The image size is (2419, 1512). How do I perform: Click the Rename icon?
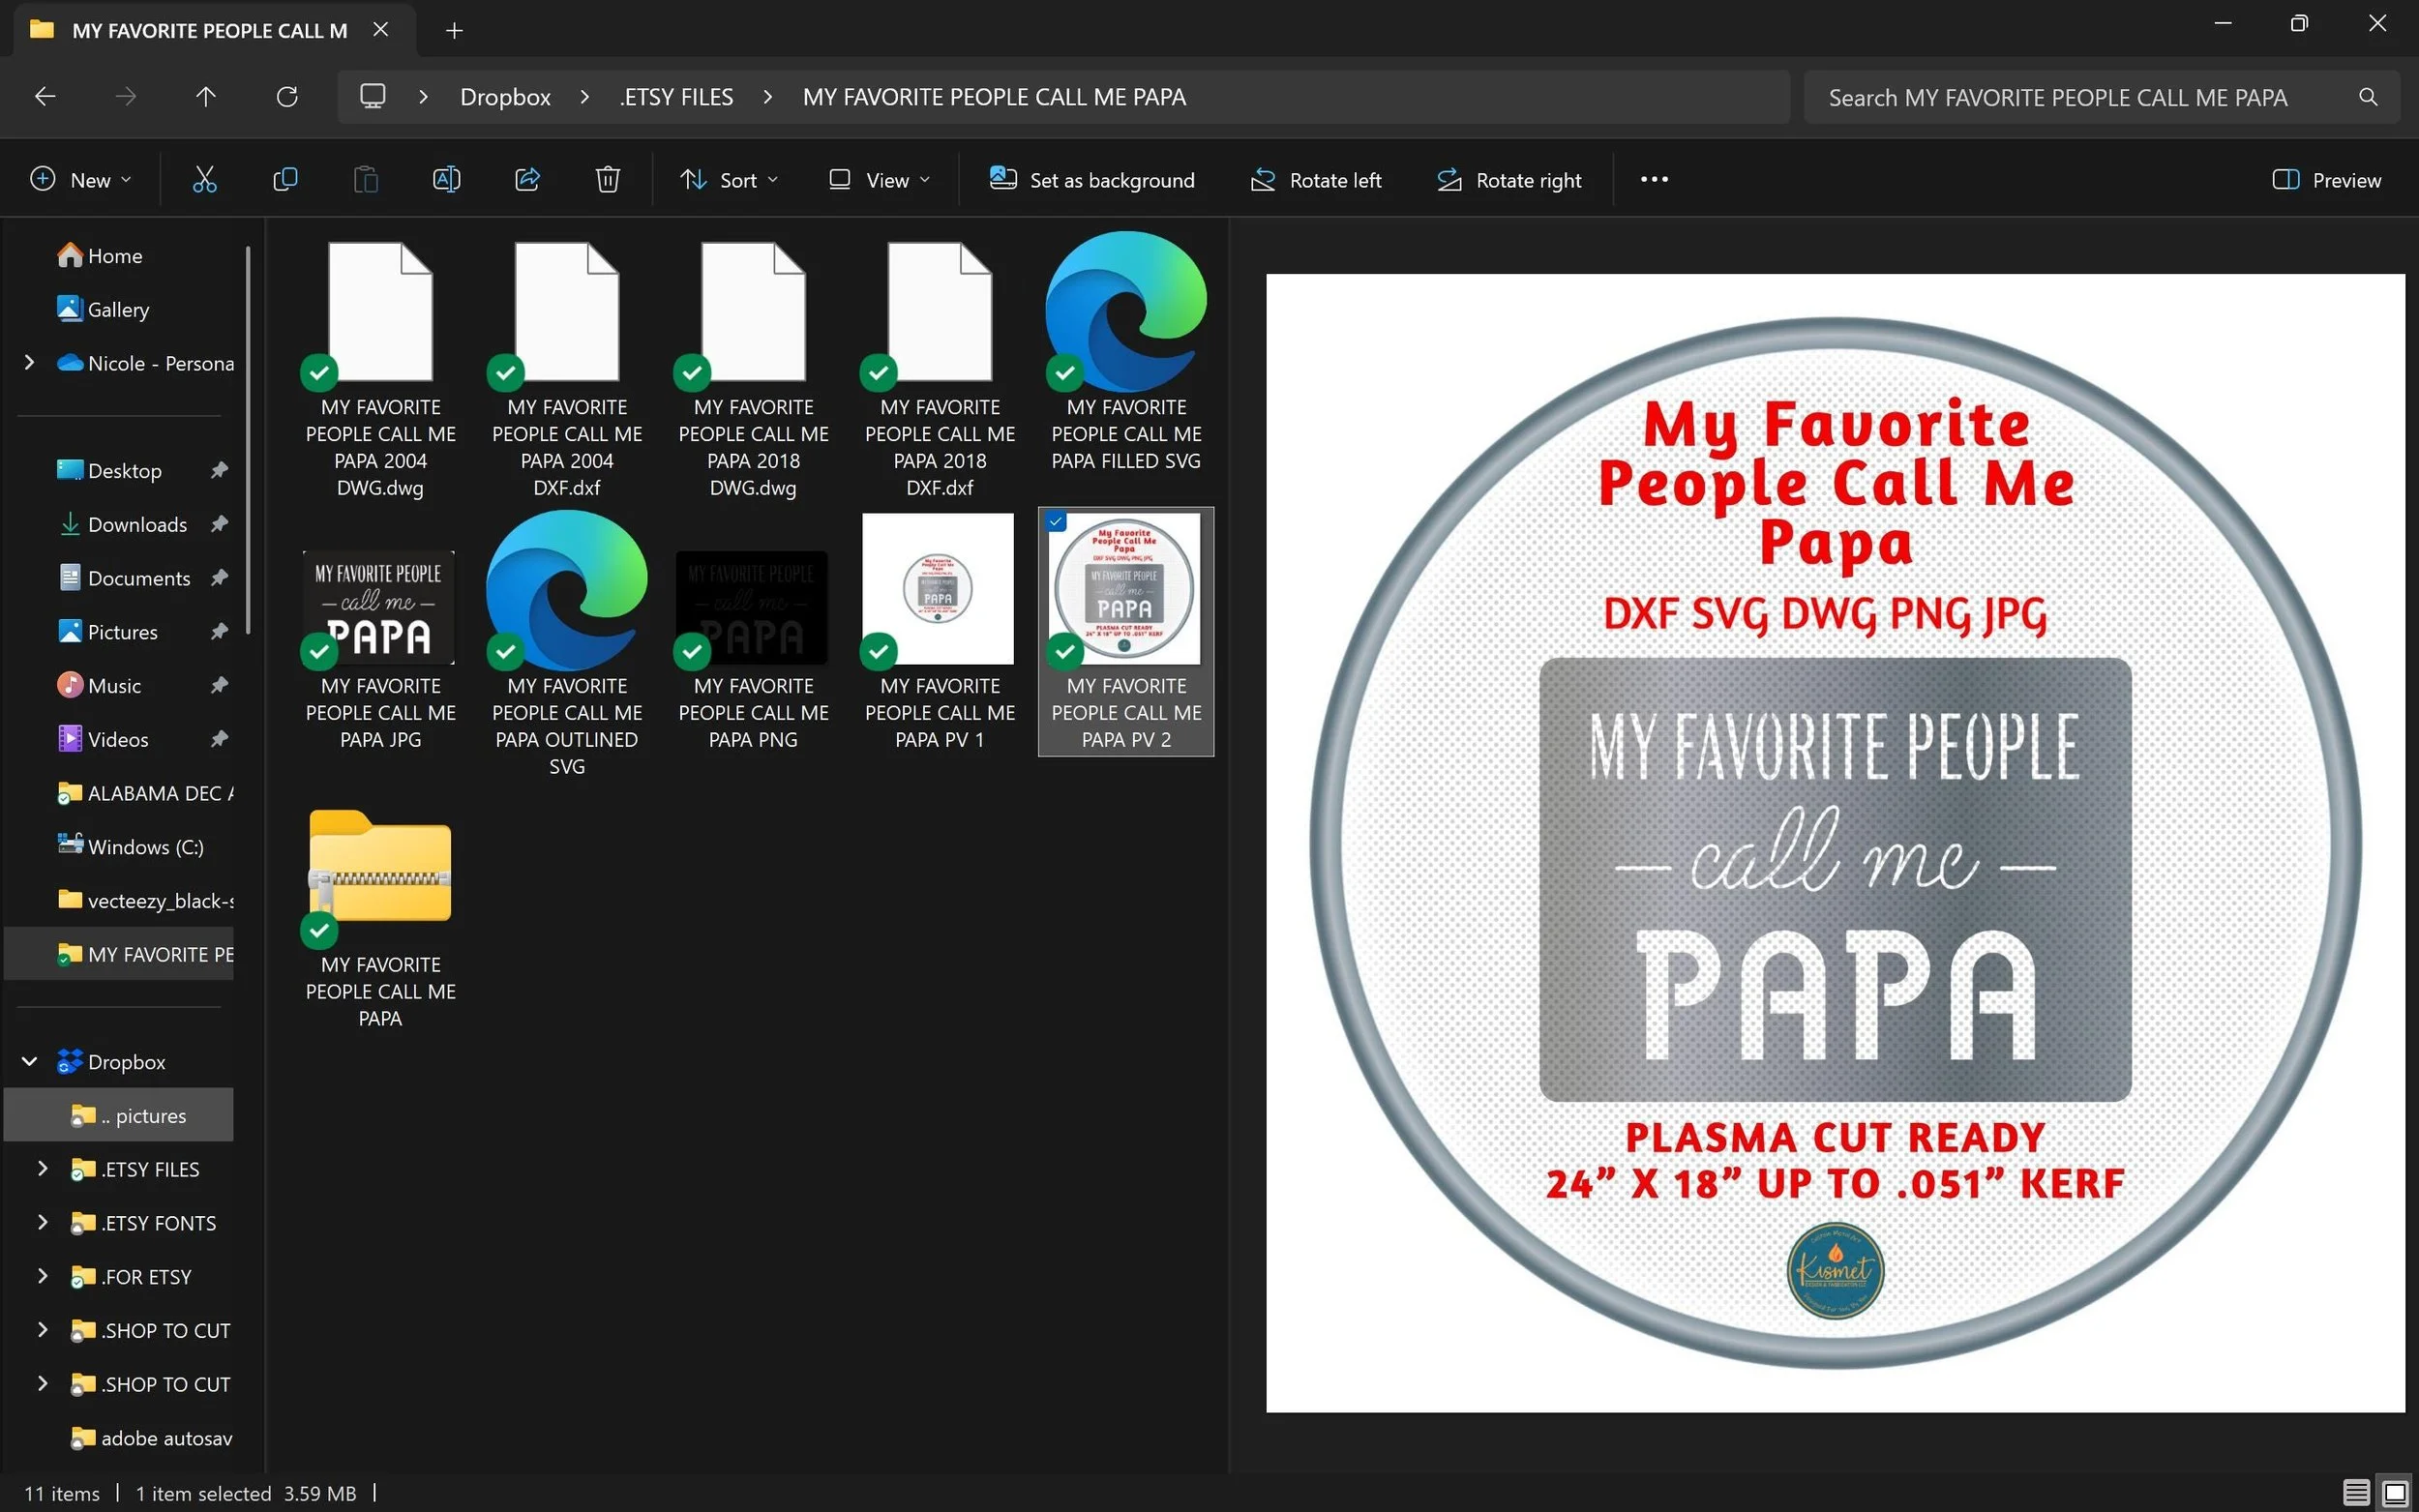[446, 180]
